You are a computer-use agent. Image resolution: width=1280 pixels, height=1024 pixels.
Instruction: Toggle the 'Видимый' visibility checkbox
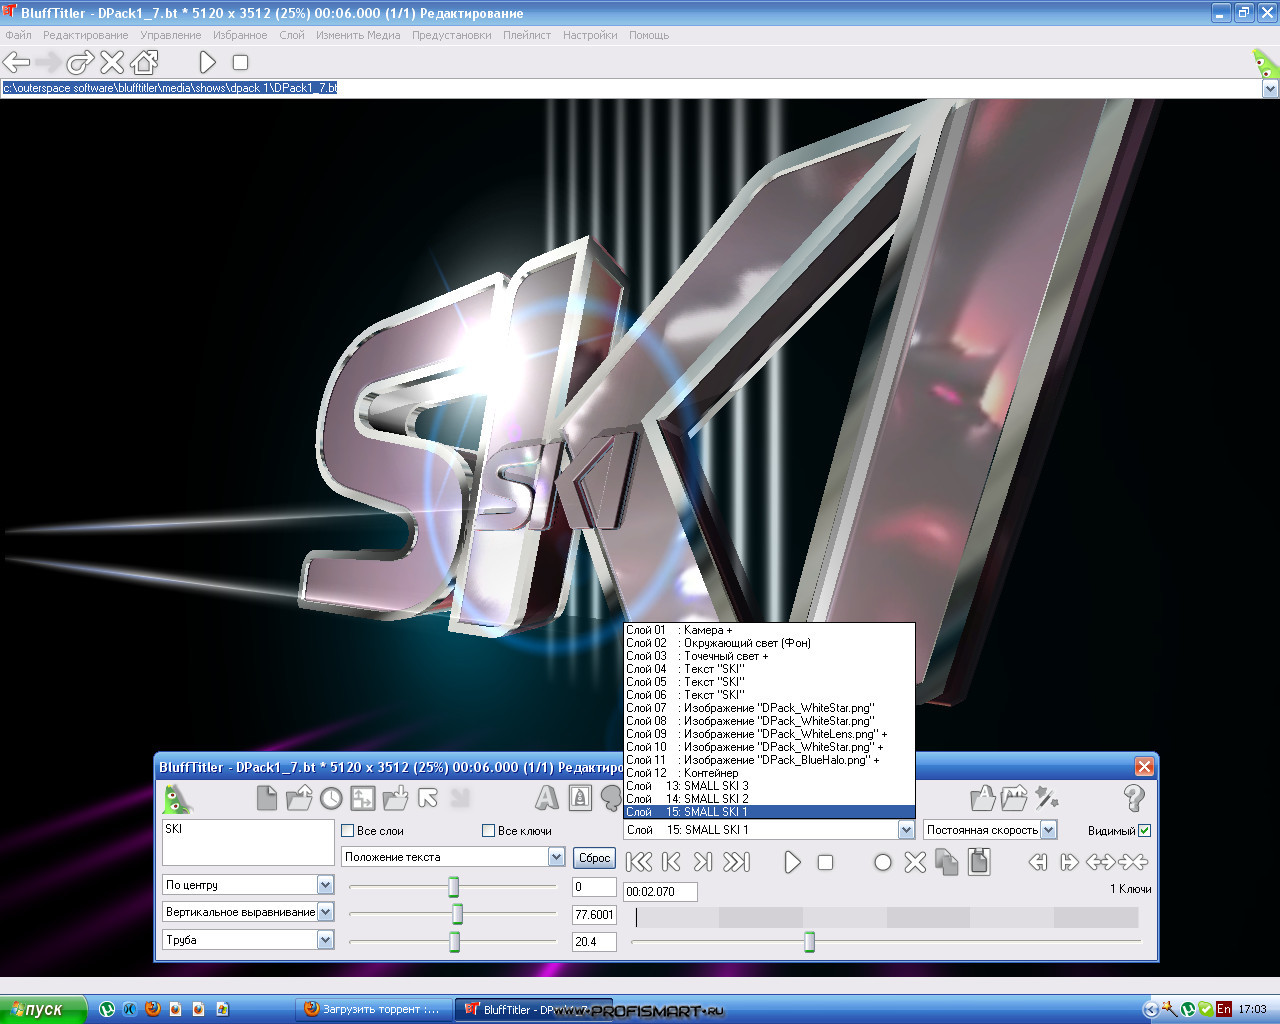click(1145, 830)
